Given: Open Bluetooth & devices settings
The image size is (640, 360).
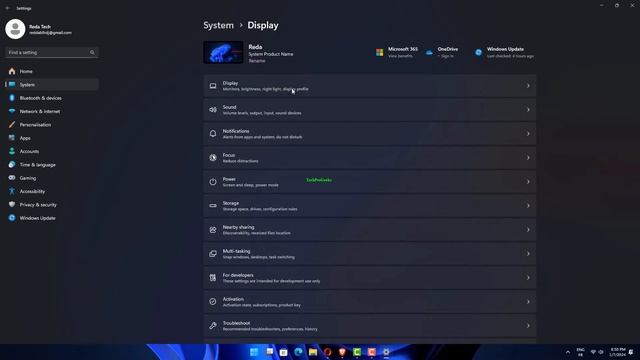Looking at the screenshot, I should point(52,98).
